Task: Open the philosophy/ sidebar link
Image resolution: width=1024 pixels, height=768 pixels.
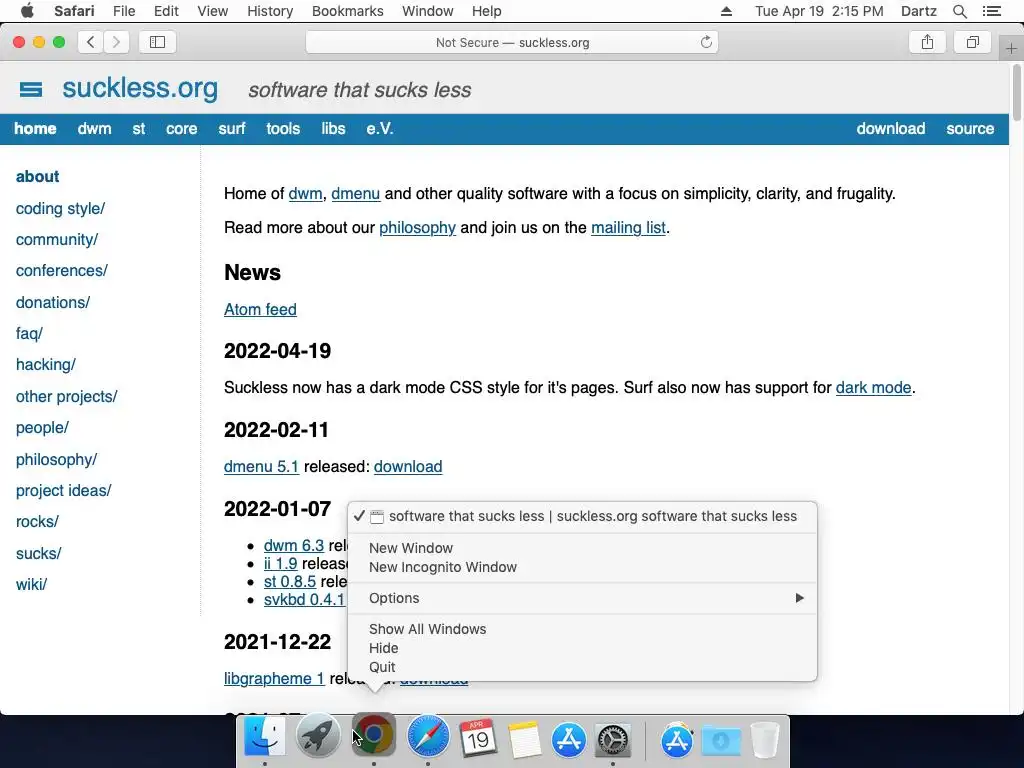Action: [x=56, y=459]
